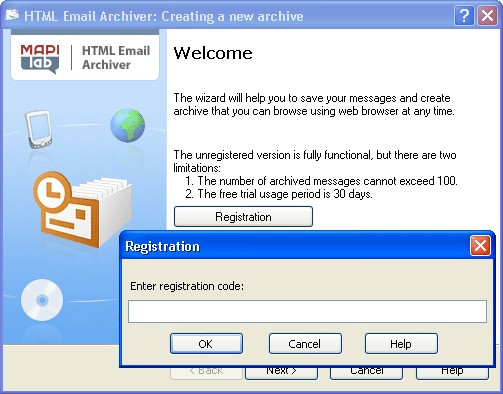Screen dimensions: 503x394
Task: Focus the registration code input field
Action: (307, 311)
